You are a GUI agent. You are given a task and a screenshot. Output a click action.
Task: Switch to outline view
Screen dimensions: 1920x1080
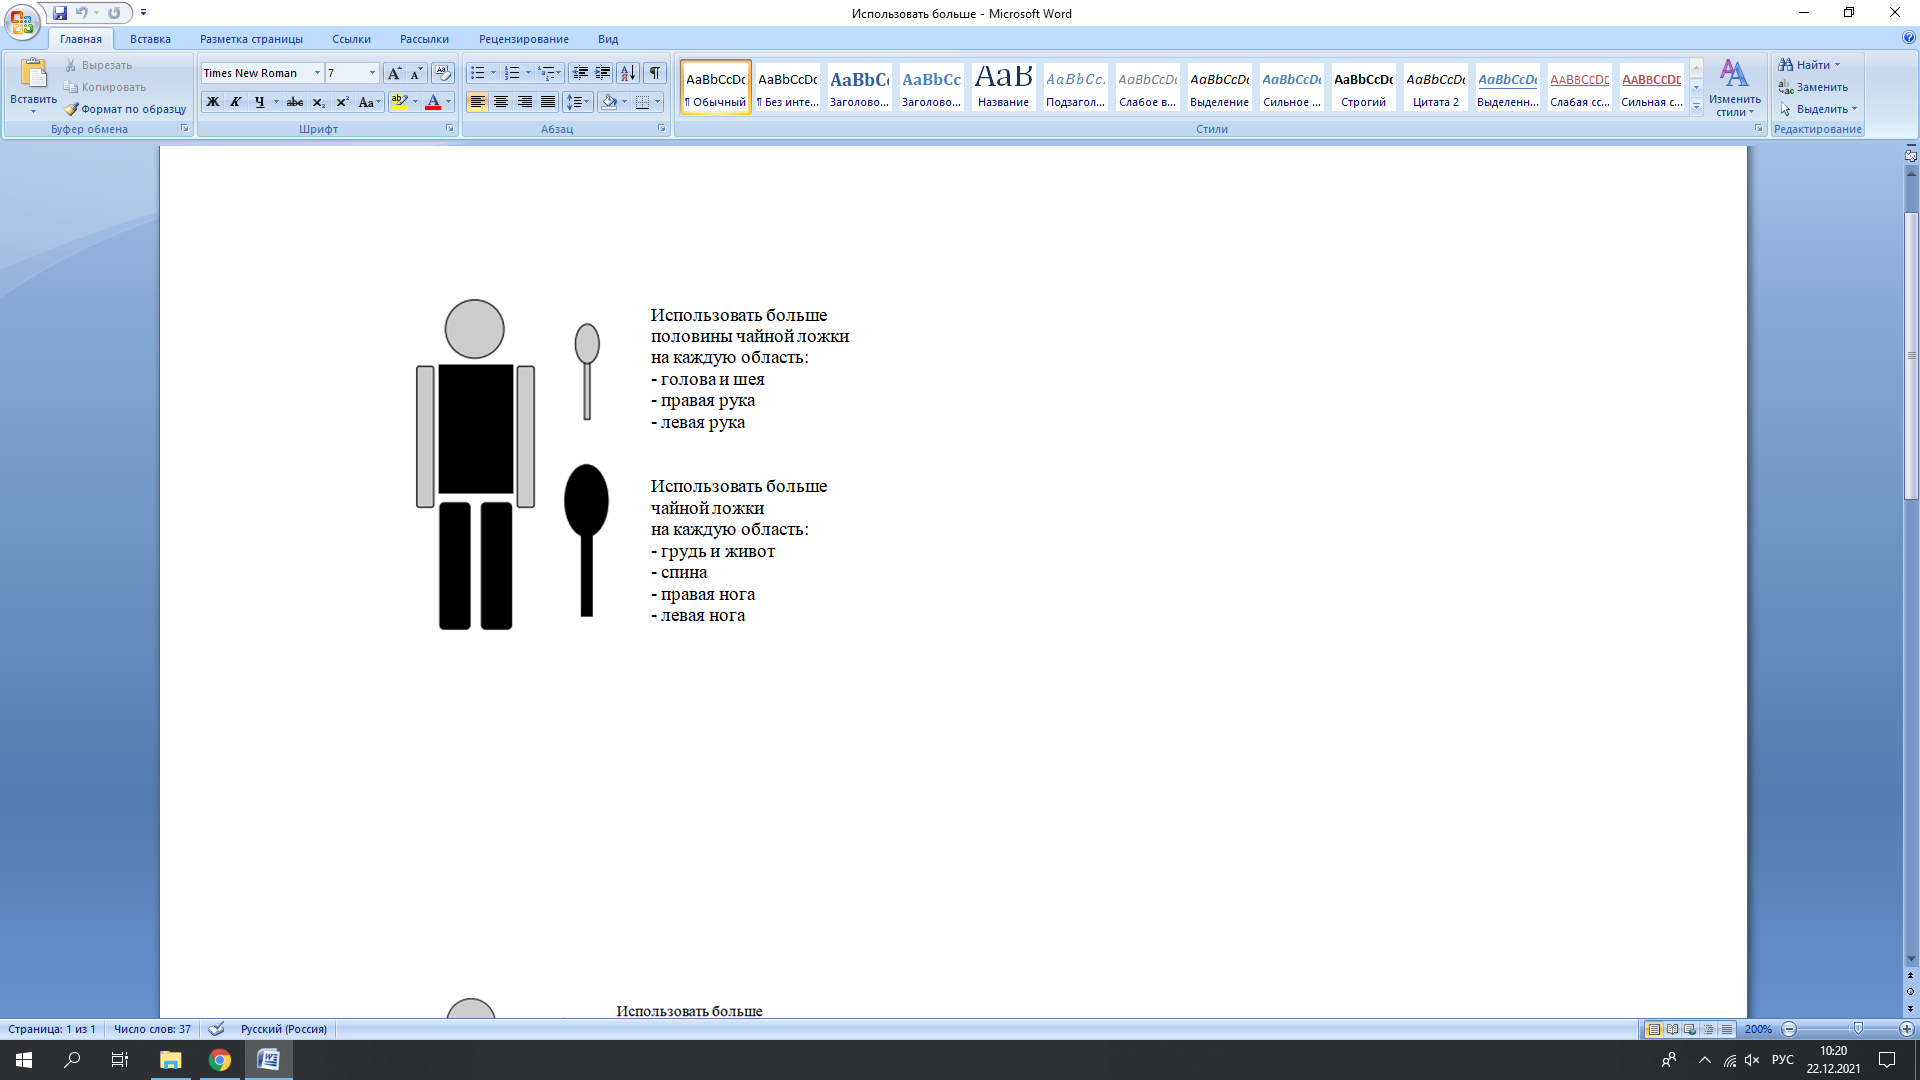coord(1709,1029)
